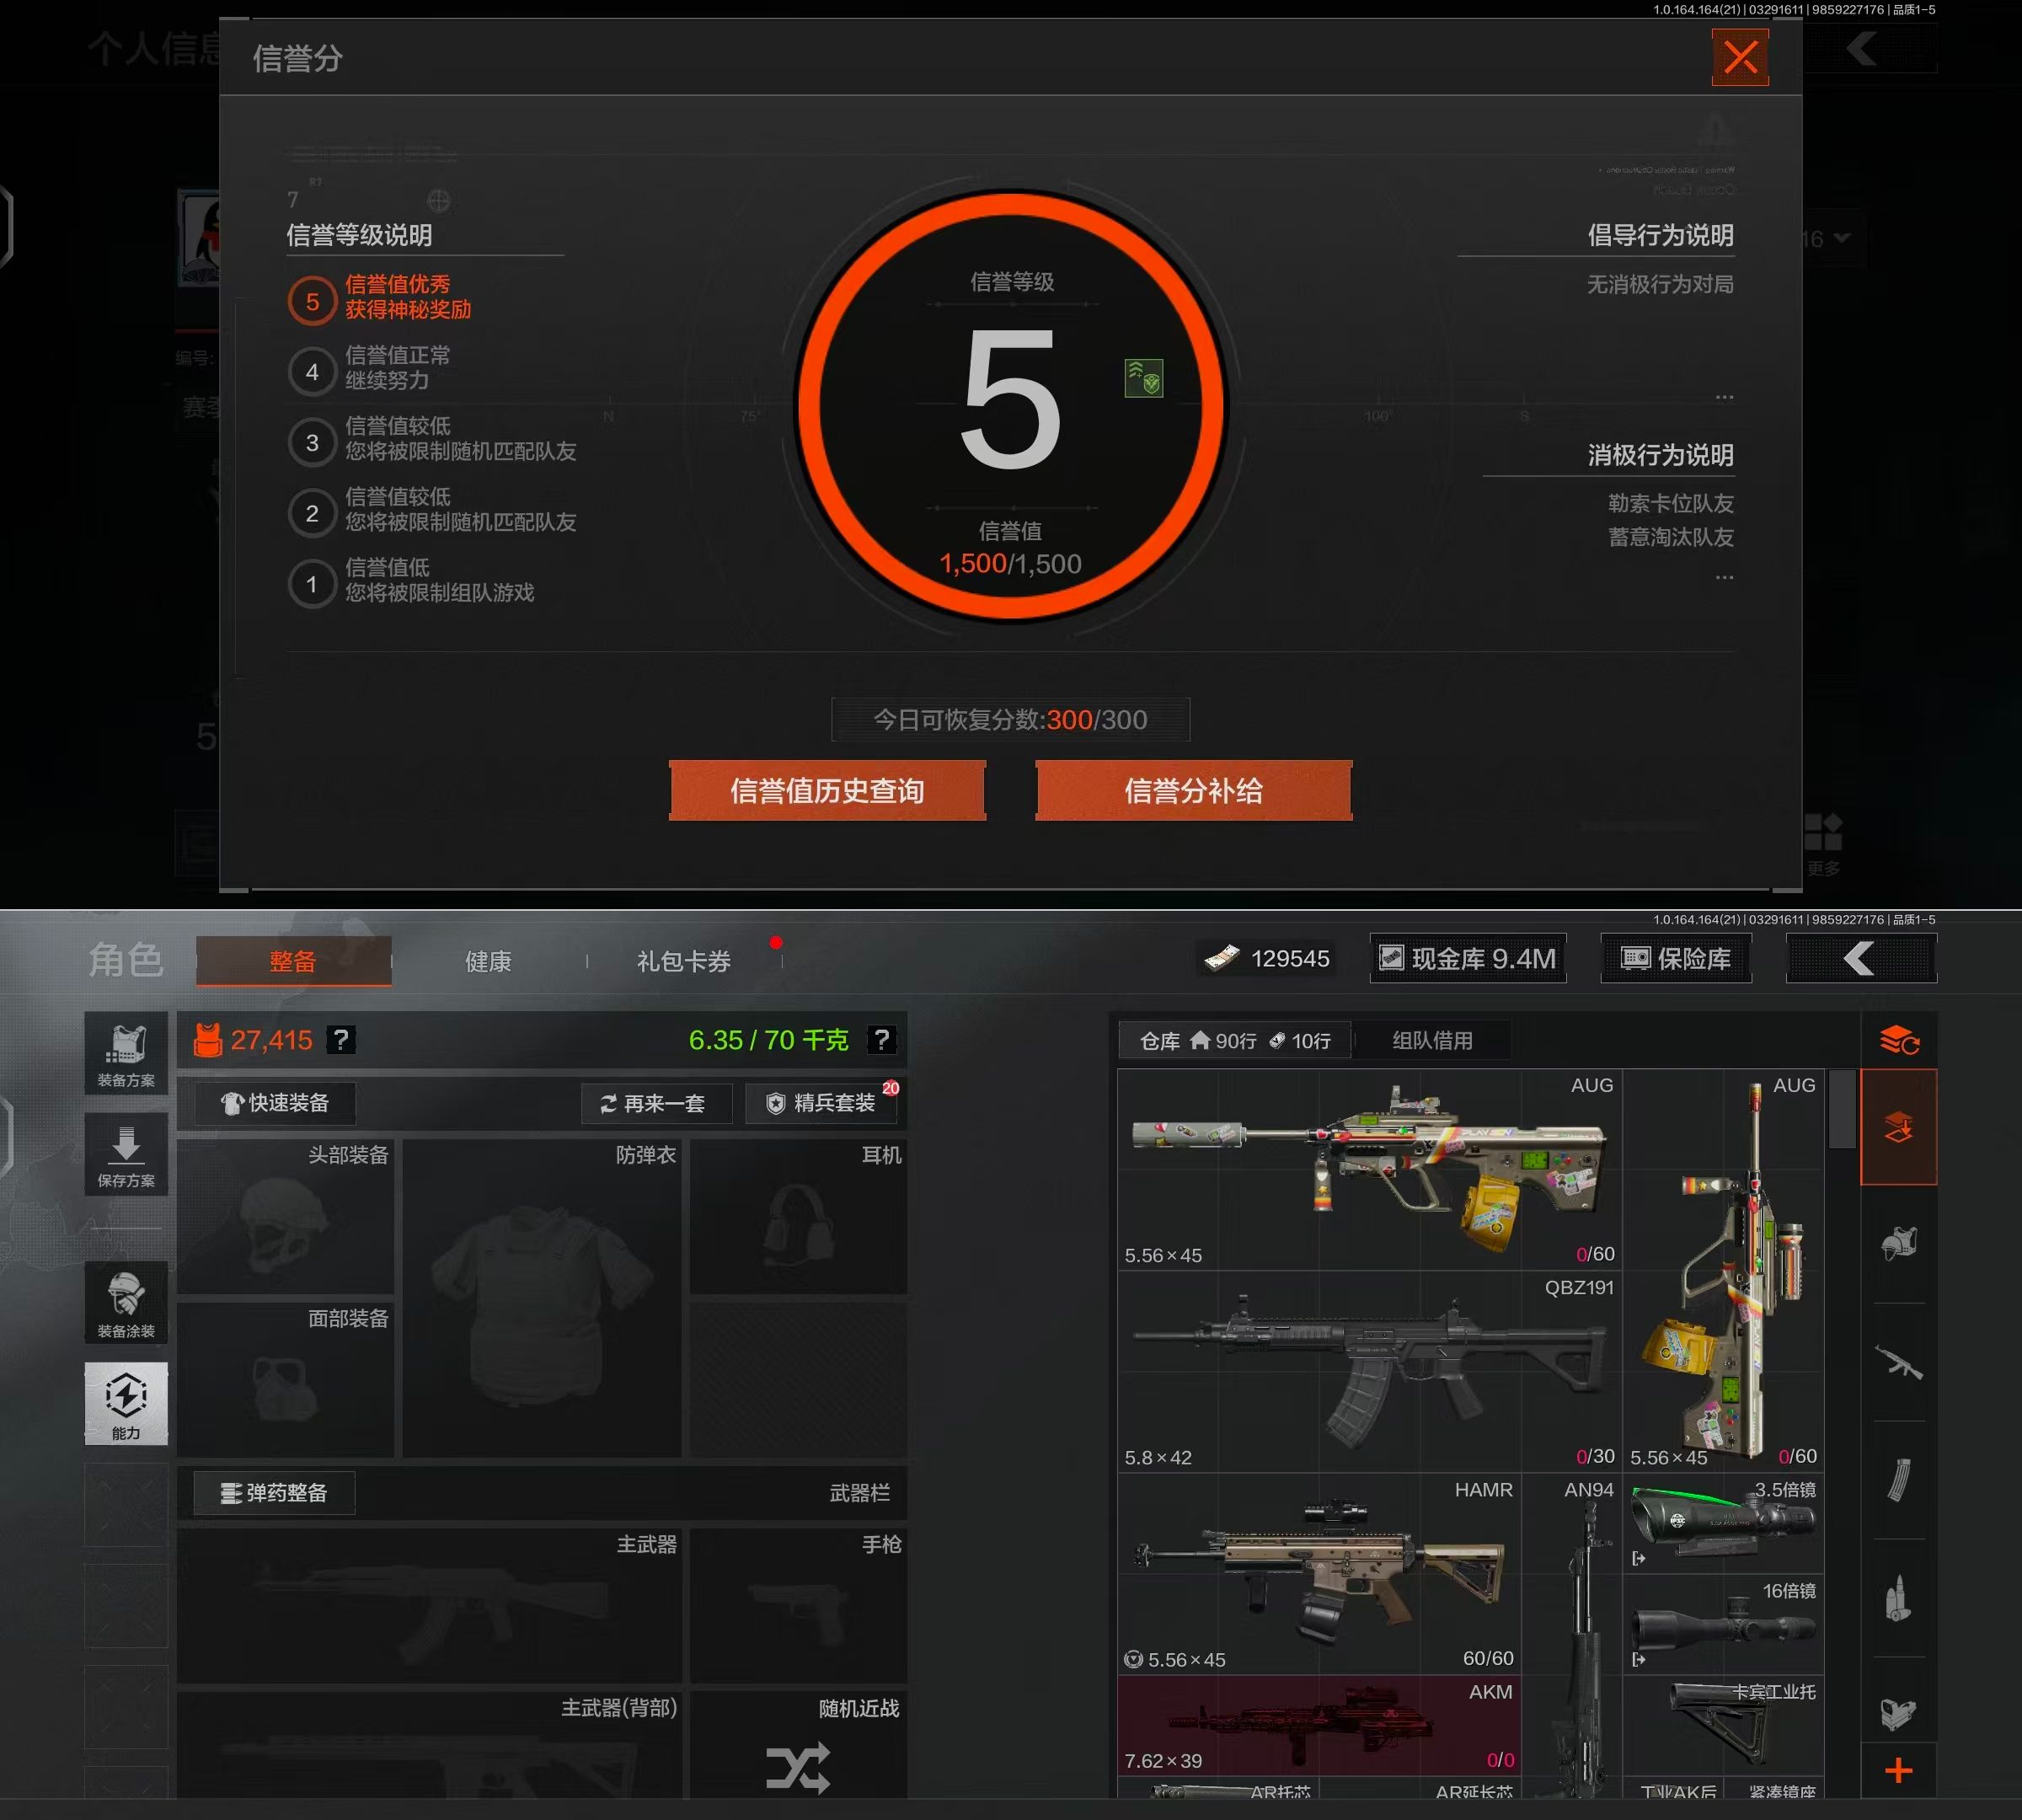Click the 信誉分补给 button
This screenshot has height=1820, width=2022.
point(1193,791)
